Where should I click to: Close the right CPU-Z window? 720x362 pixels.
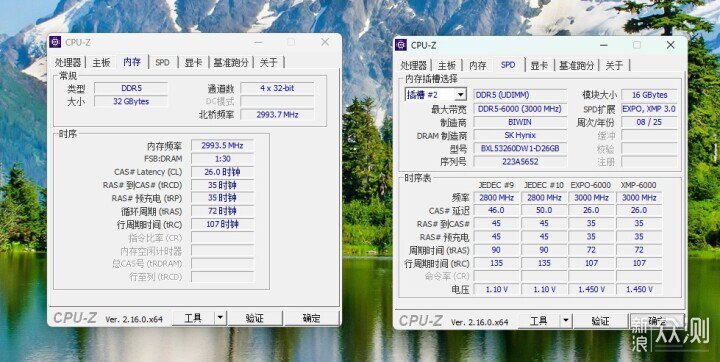(670, 45)
